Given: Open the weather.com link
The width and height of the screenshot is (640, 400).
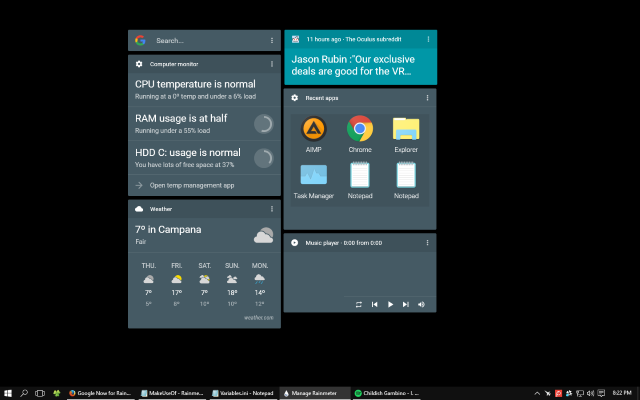Looking at the screenshot, I should pyautogui.click(x=259, y=318).
